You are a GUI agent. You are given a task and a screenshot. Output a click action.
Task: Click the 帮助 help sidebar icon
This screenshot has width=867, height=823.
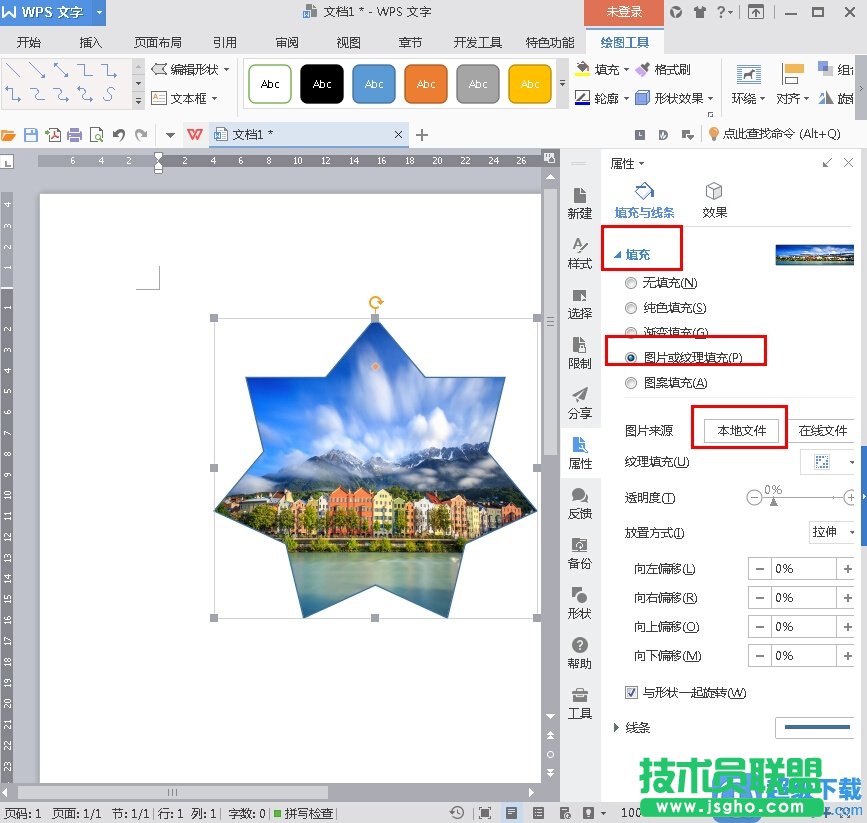(x=579, y=652)
